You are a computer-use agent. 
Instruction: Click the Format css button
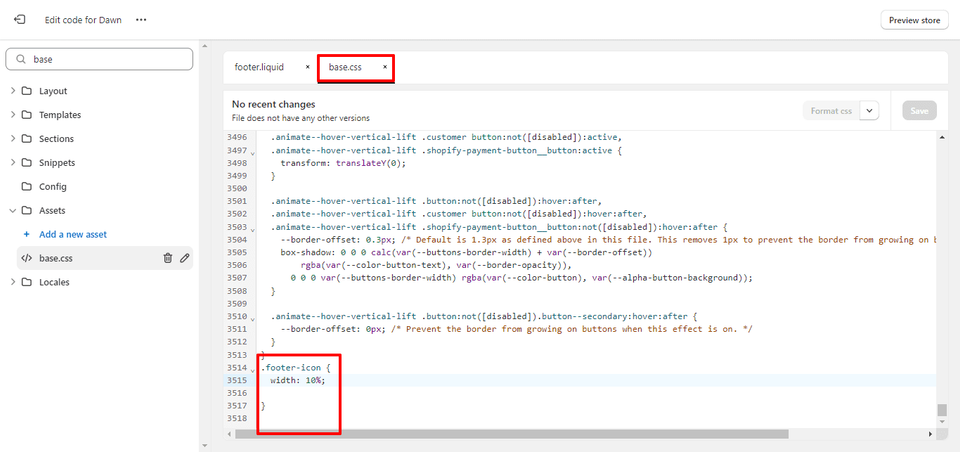coord(831,111)
